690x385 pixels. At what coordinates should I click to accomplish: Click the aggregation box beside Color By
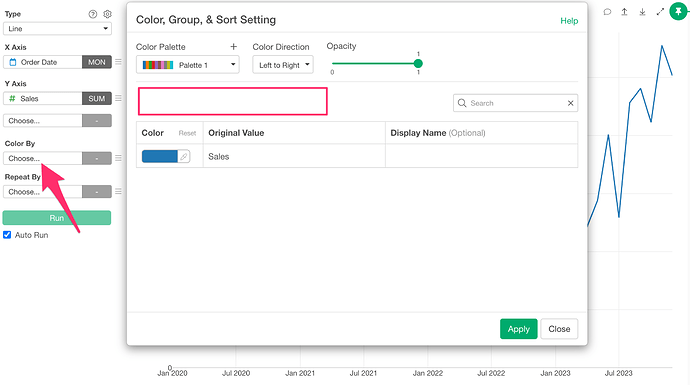[x=97, y=158]
